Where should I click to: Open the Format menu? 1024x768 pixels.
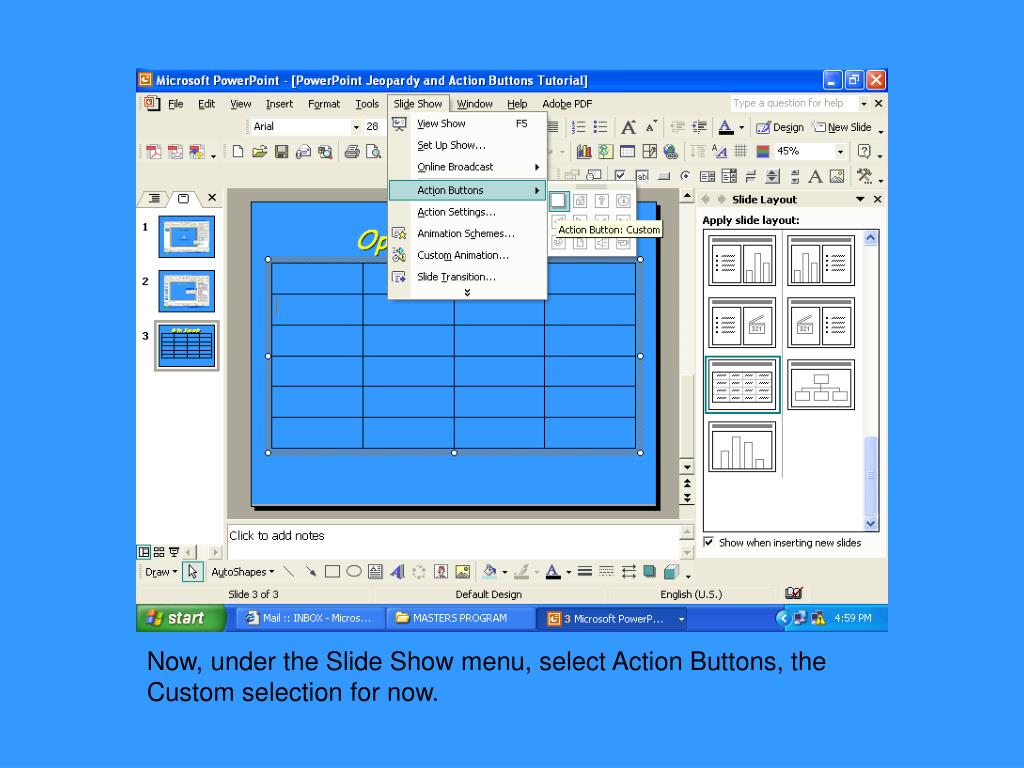point(324,104)
